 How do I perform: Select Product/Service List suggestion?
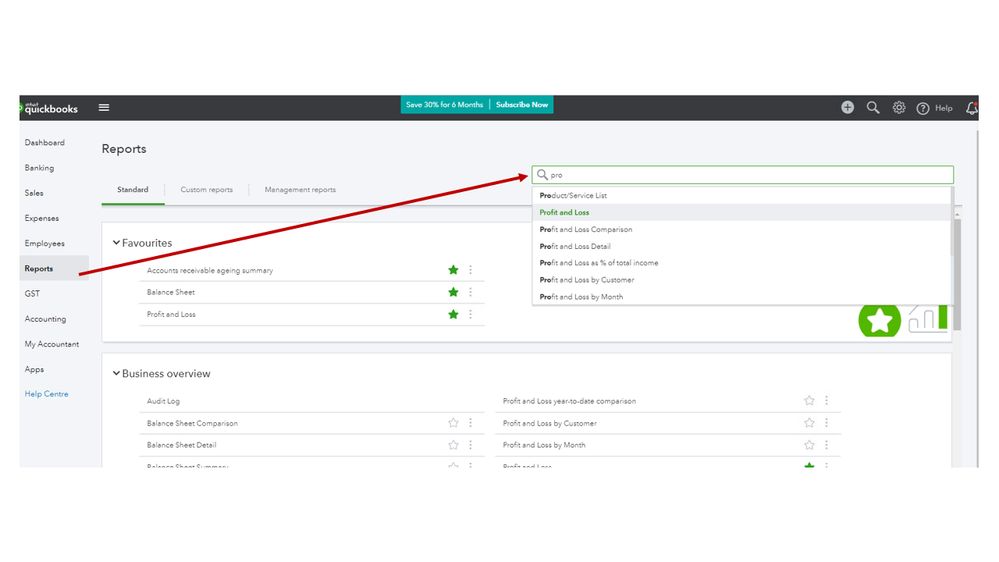(742, 196)
